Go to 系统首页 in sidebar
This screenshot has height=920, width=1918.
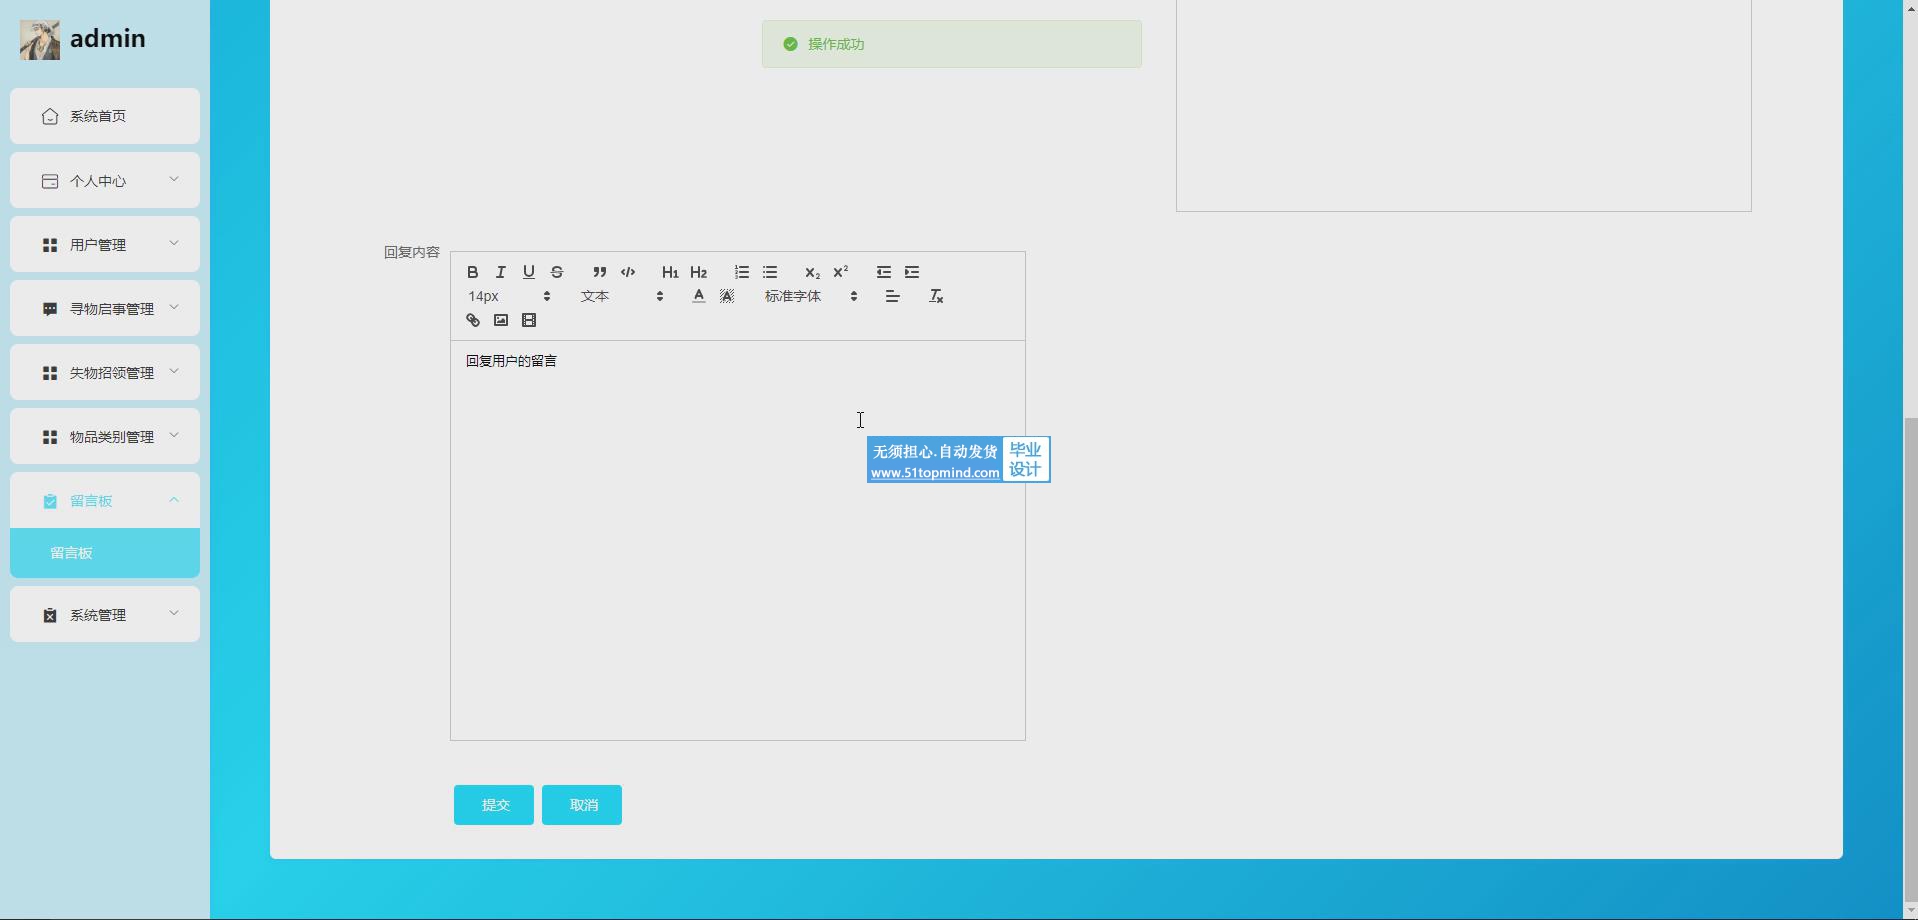click(x=105, y=116)
